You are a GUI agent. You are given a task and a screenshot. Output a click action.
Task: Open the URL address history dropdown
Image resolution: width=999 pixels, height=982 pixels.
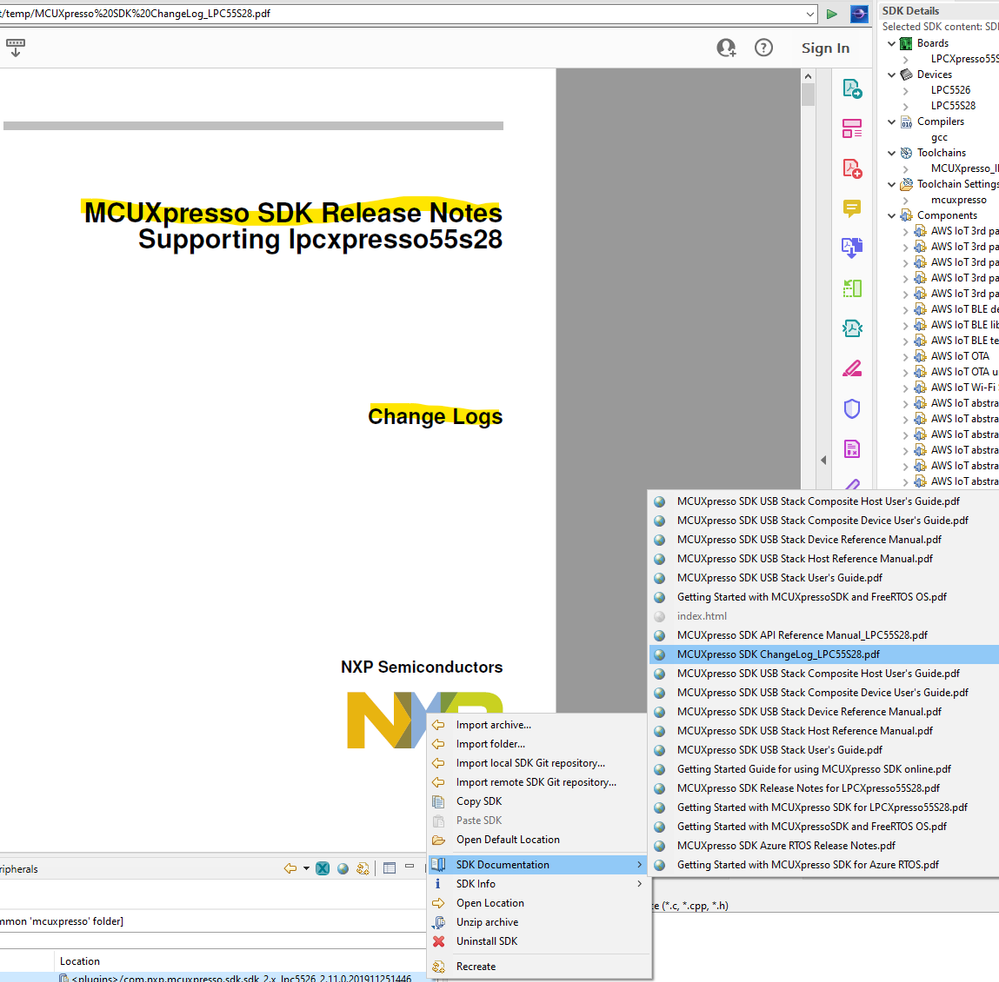[x=810, y=13]
